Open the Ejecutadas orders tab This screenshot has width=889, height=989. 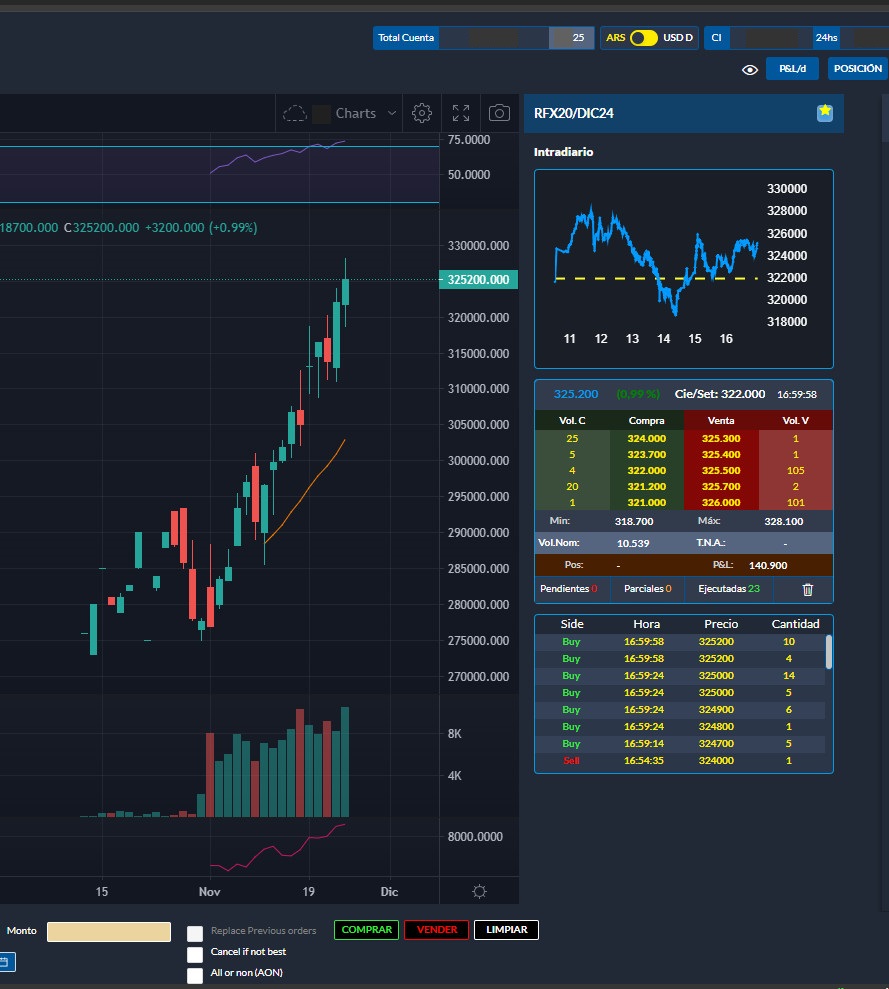[729, 588]
